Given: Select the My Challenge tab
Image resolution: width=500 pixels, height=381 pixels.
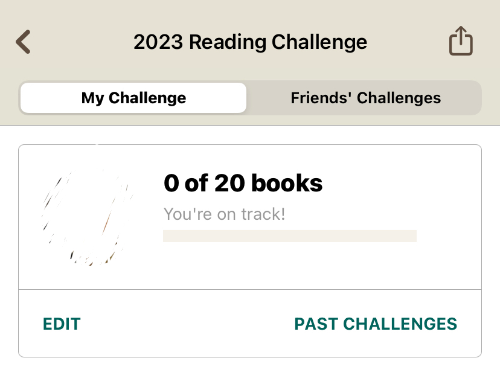Looking at the screenshot, I should click(133, 98).
